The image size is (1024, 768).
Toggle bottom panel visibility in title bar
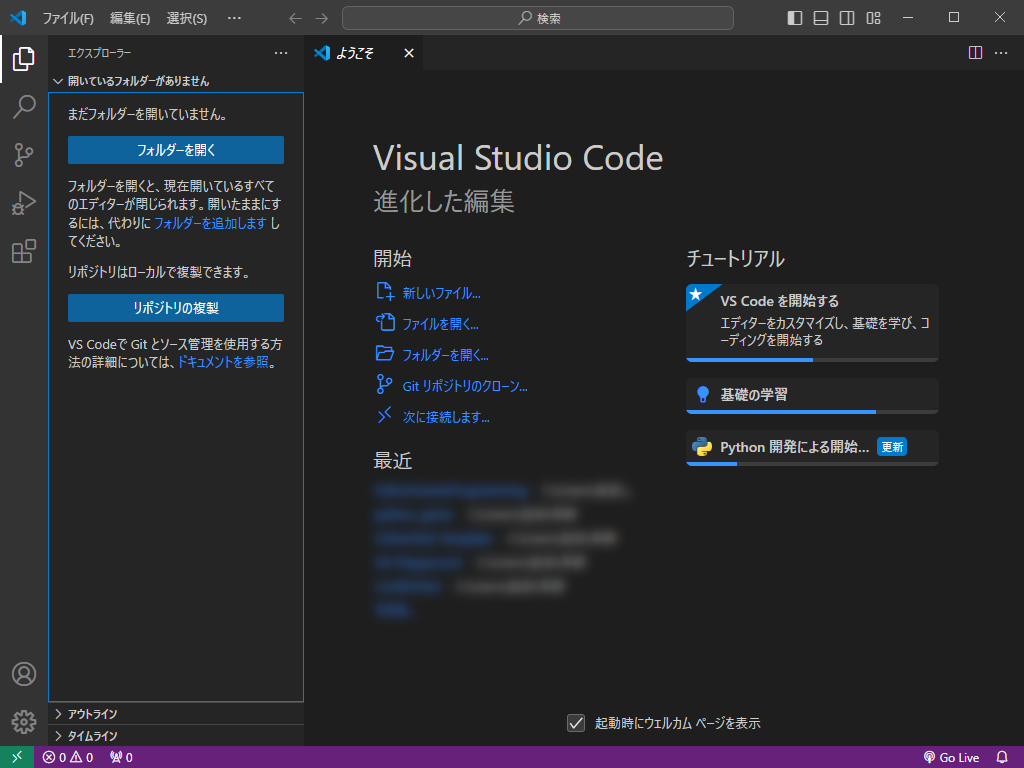(821, 18)
